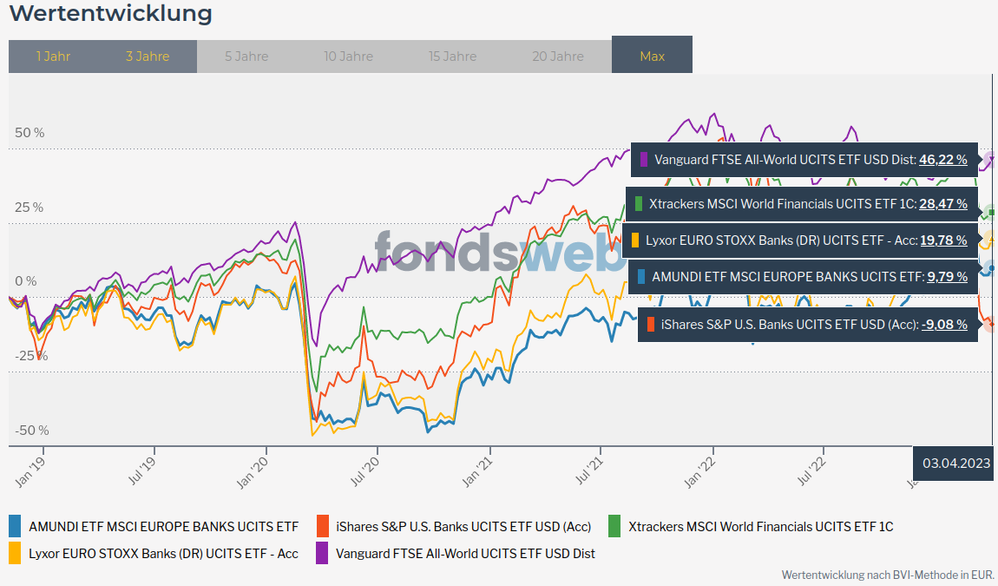Toggle yellow Lyxor EURO STOXX legend swatch
998x586 pixels.
coord(15,552)
